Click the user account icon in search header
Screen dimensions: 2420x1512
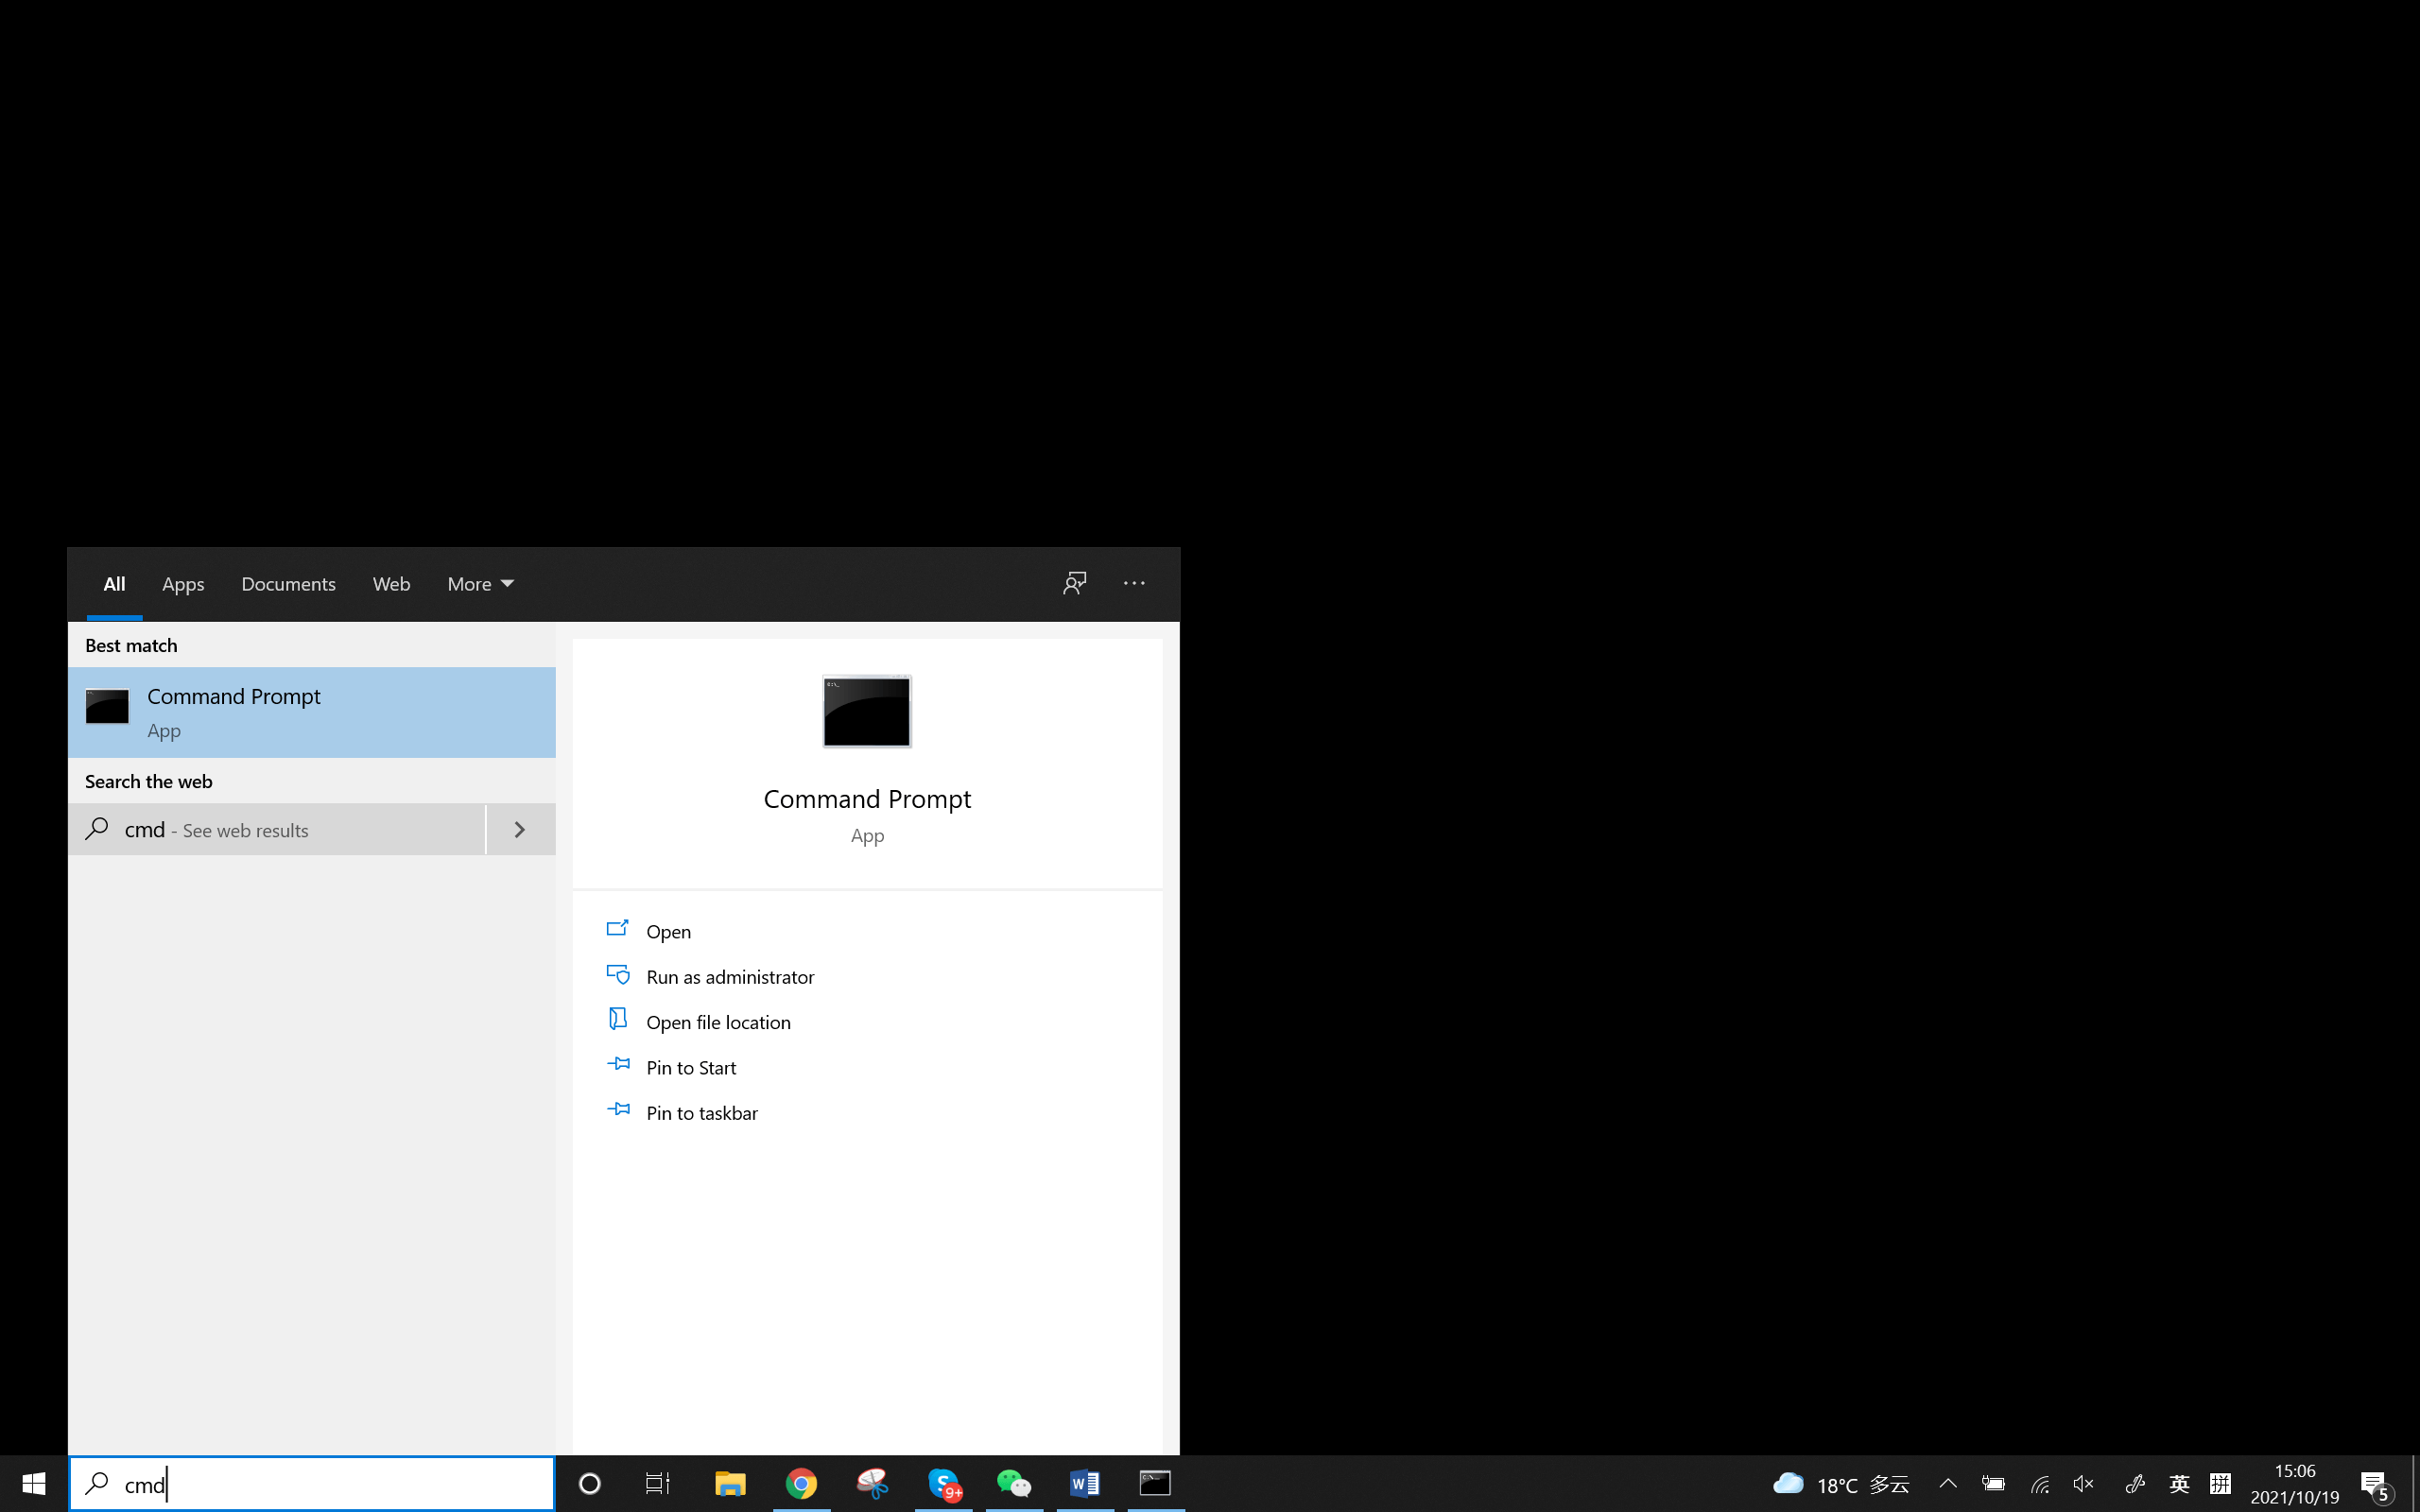click(x=1074, y=583)
